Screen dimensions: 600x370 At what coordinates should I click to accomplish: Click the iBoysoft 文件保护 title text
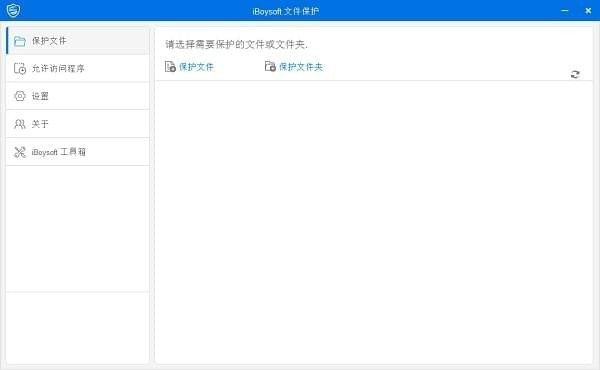click(285, 11)
